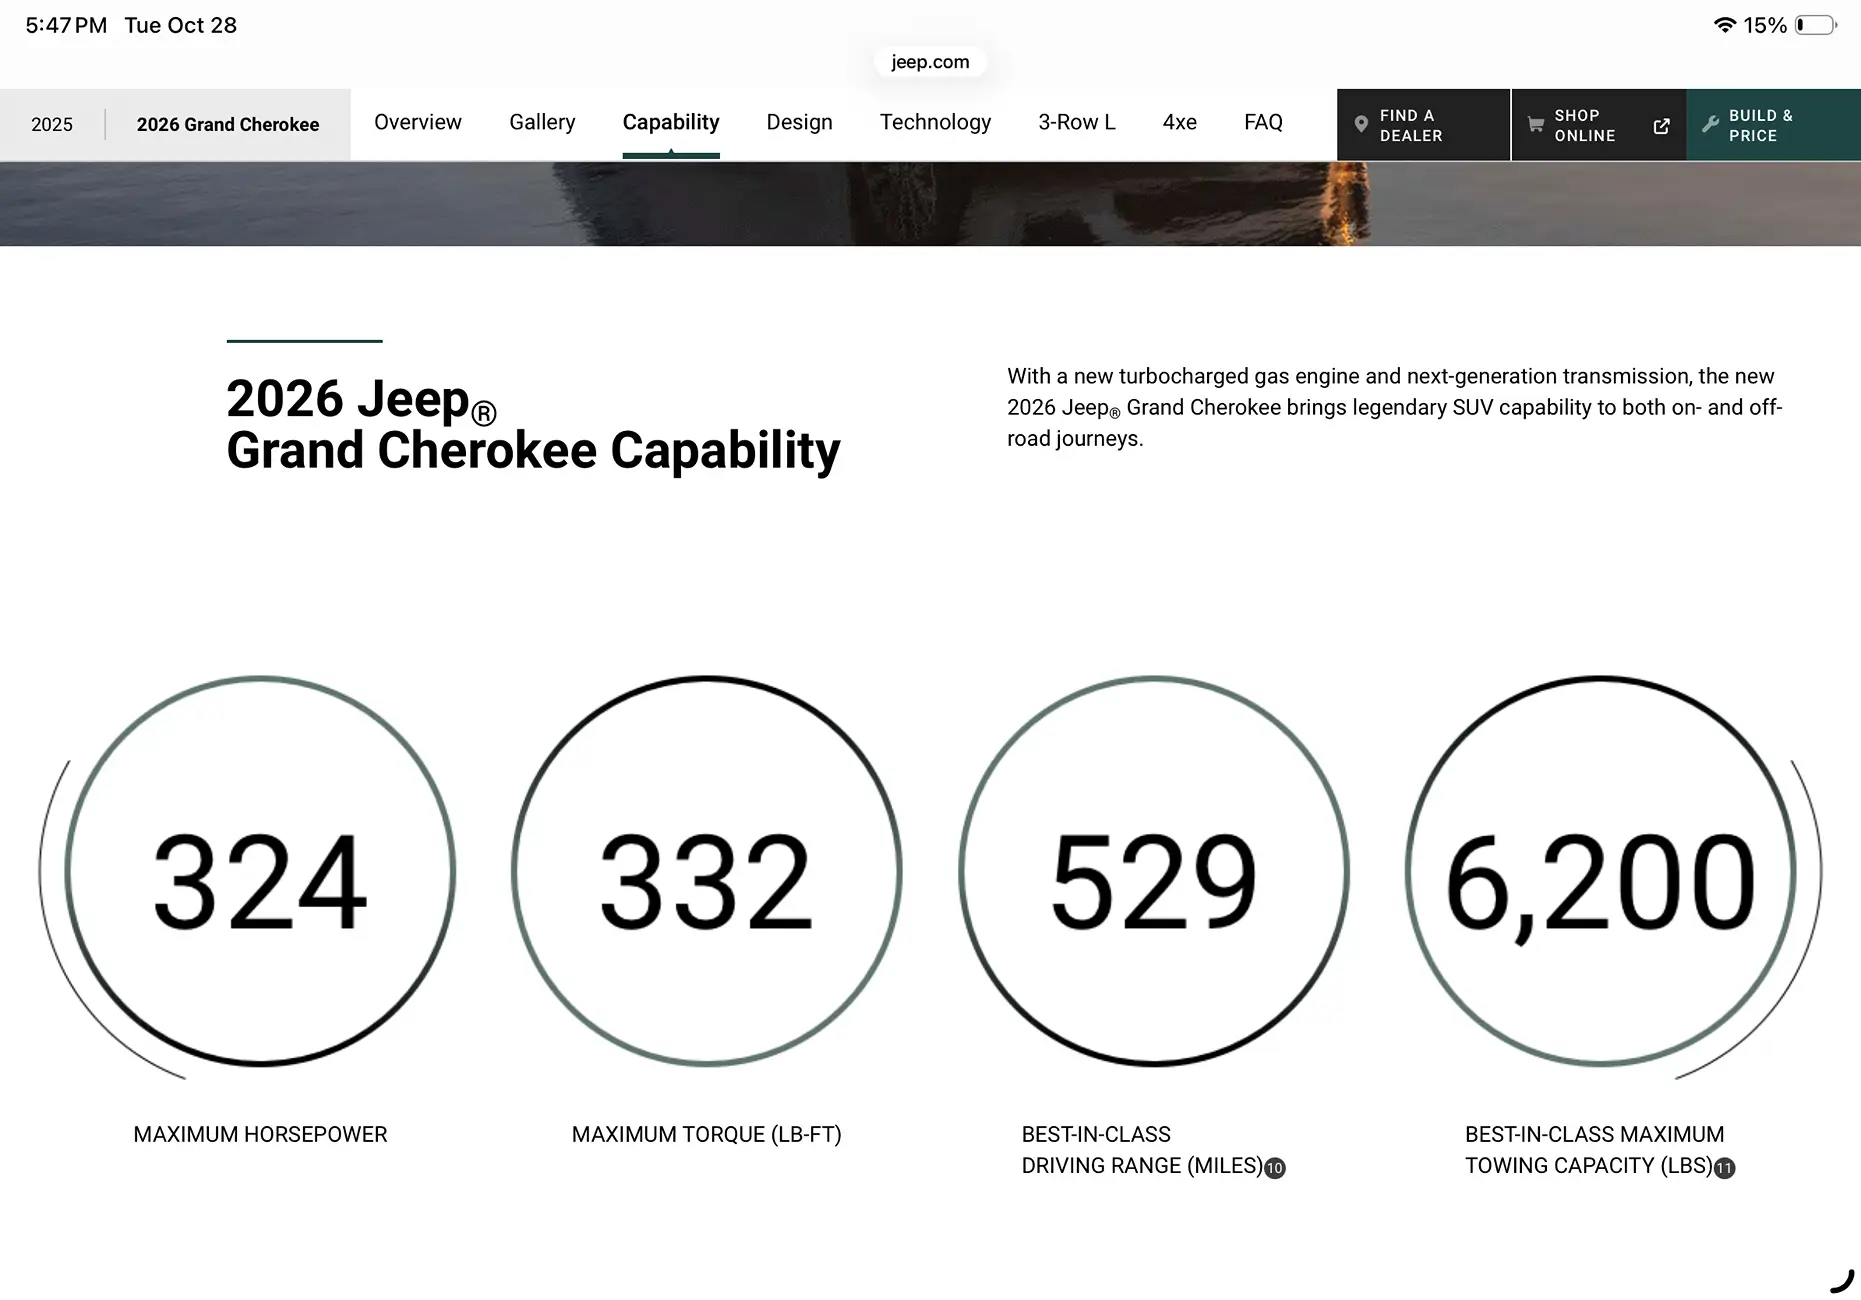This screenshot has width=1861, height=1300.
Task: Open the Design section
Action: (799, 122)
